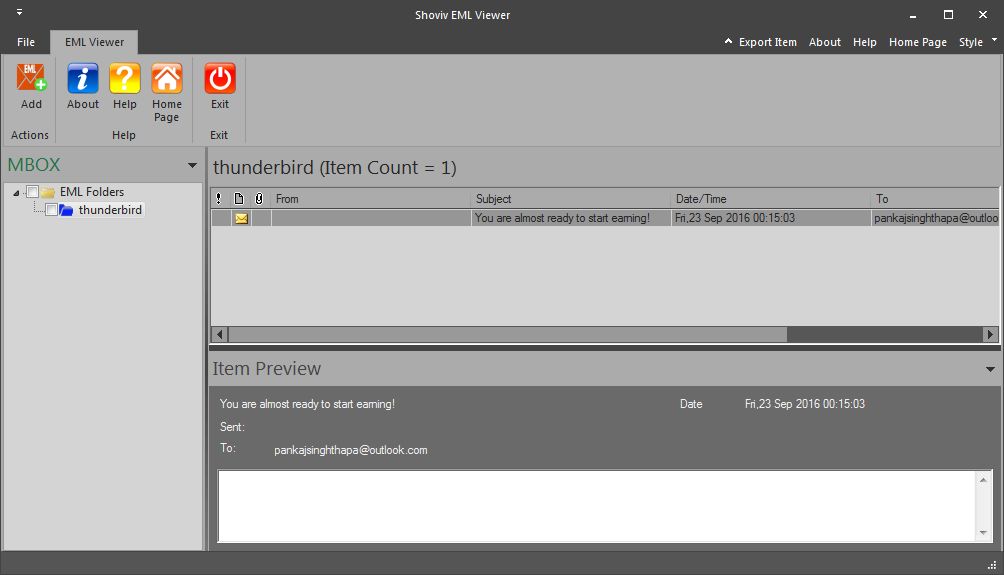Sort emails by the Subject column header
This screenshot has height=575, width=1004.
[570, 199]
